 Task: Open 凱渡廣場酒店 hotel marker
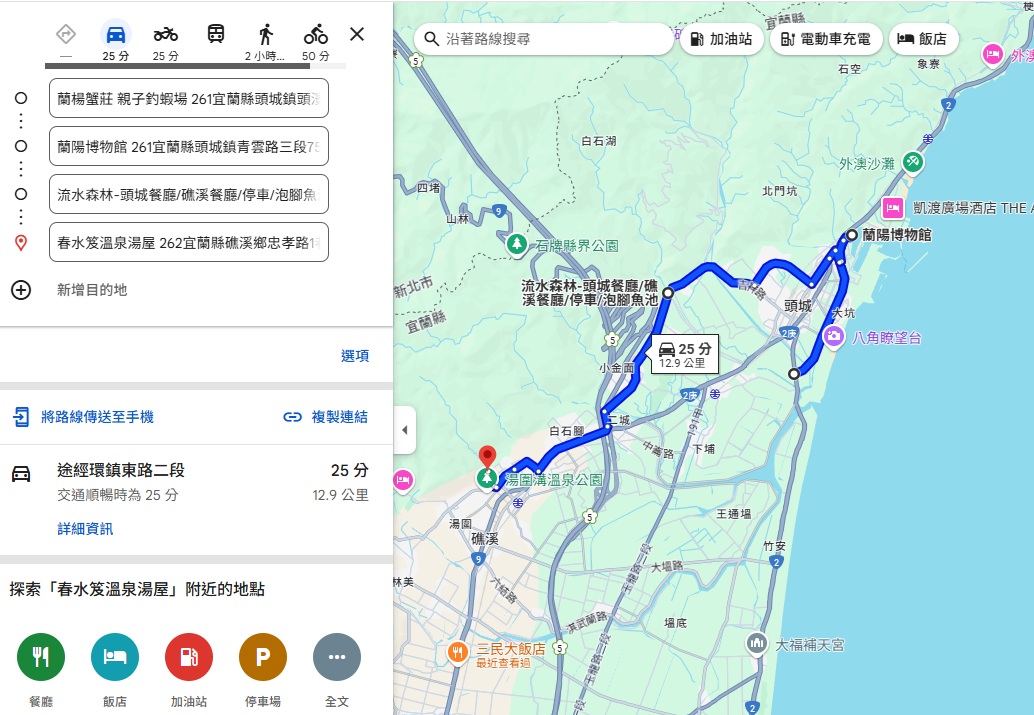pos(893,208)
